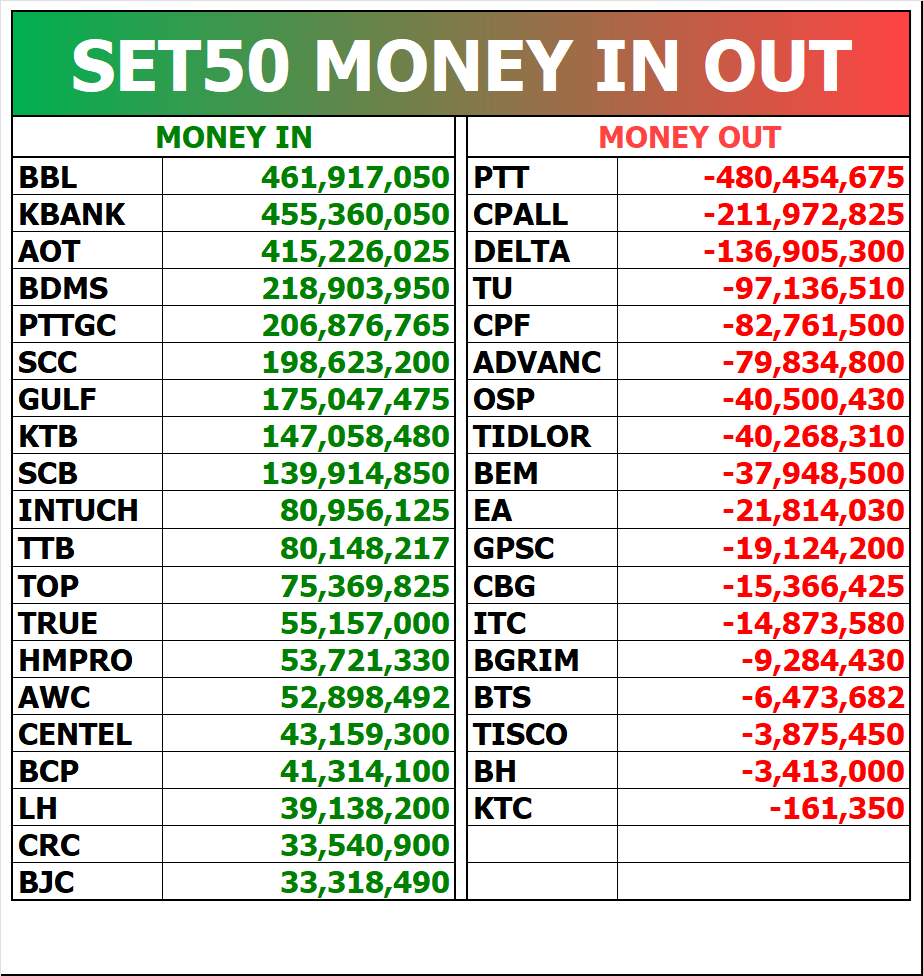
Task: Select the HMPRO ticker cell
Action: pyautogui.click(x=87, y=660)
